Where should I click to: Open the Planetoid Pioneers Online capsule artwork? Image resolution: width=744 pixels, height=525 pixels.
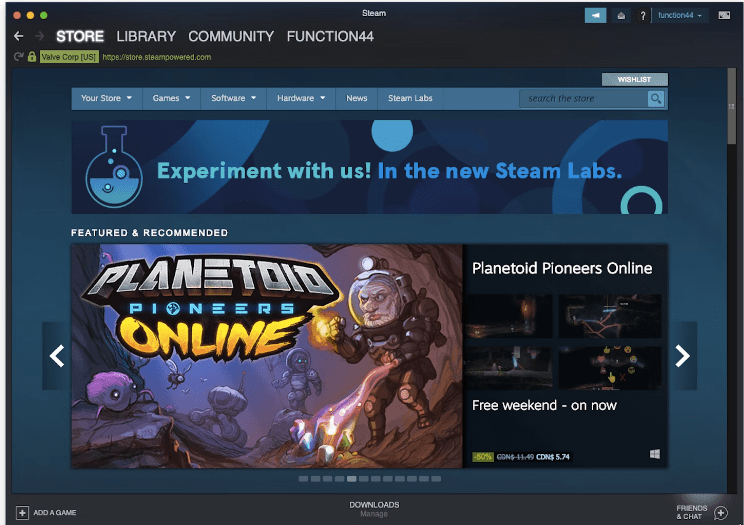click(x=267, y=356)
